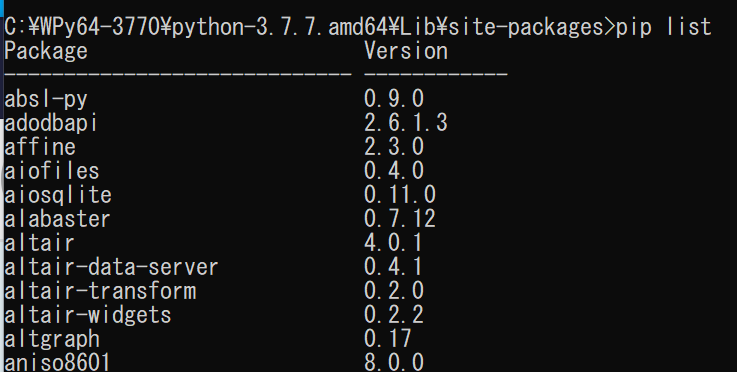Click the adodbapi package entry
Screen dimensions: 737x372
51,123
